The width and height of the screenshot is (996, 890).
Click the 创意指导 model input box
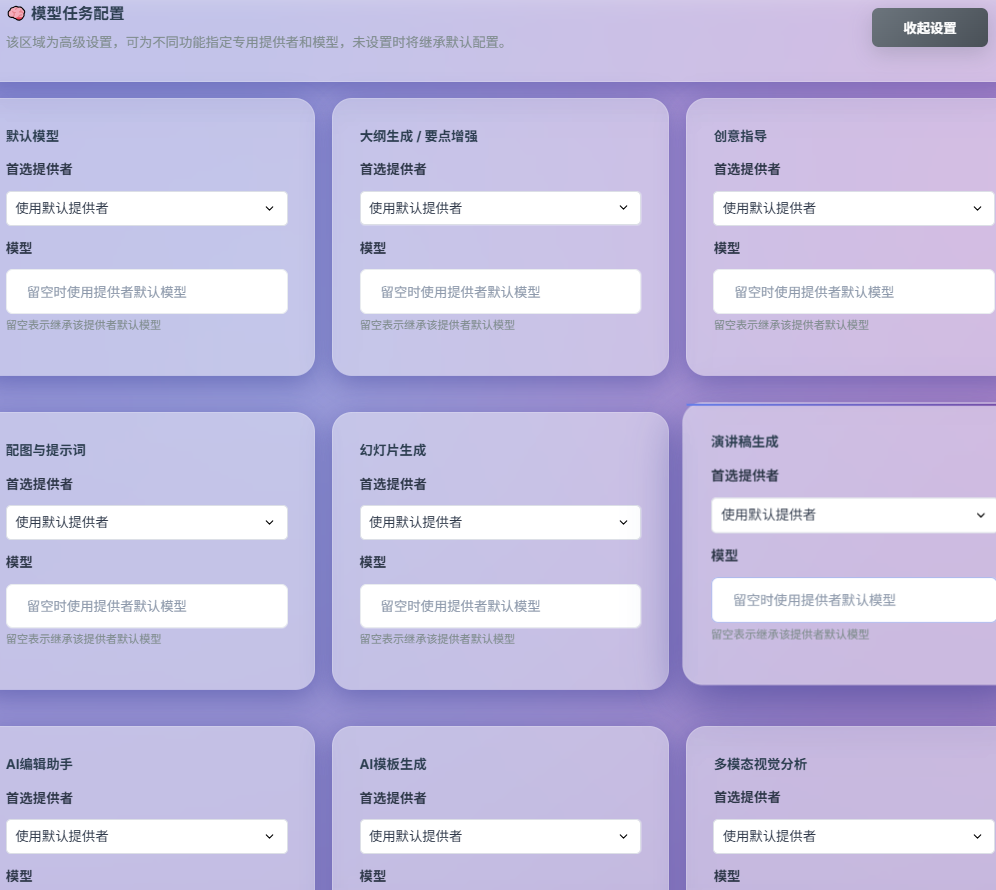click(x=853, y=291)
